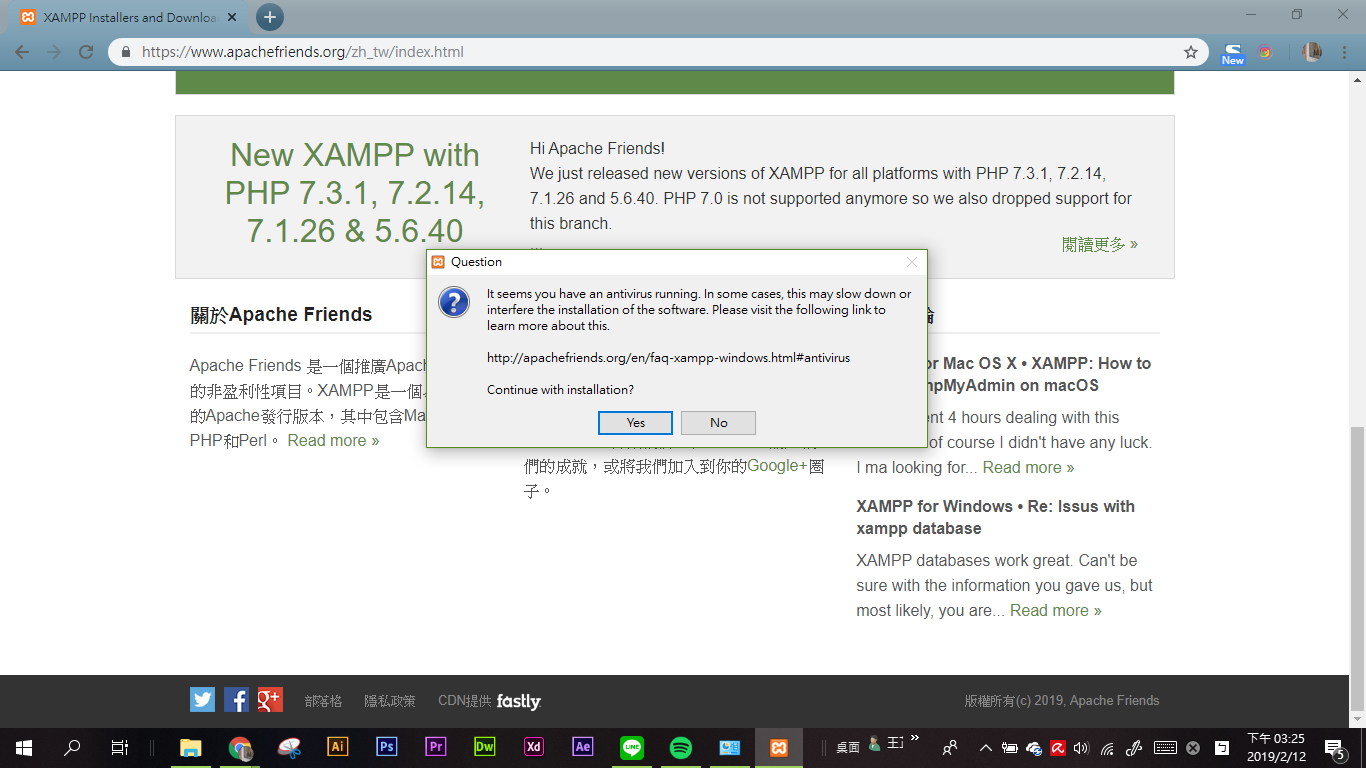Click the page vertical scrollbar thumb
Viewport: 1366px width, 768px height.
(x=1356, y=567)
